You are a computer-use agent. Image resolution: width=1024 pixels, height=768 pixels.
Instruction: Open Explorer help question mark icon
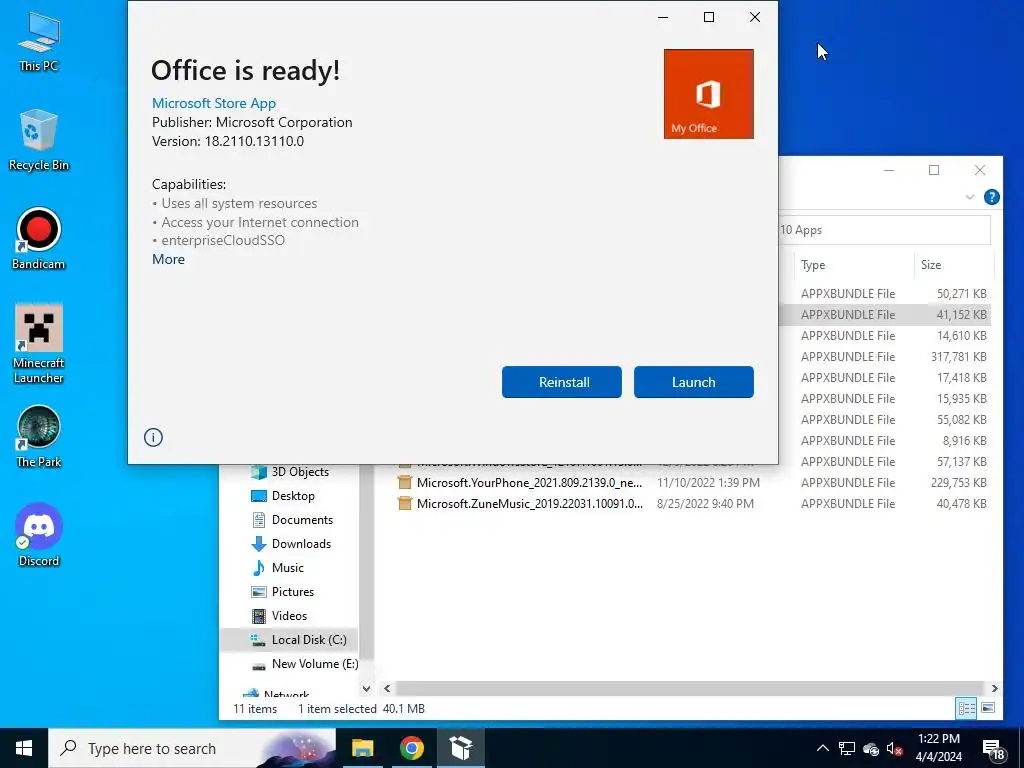click(x=991, y=197)
